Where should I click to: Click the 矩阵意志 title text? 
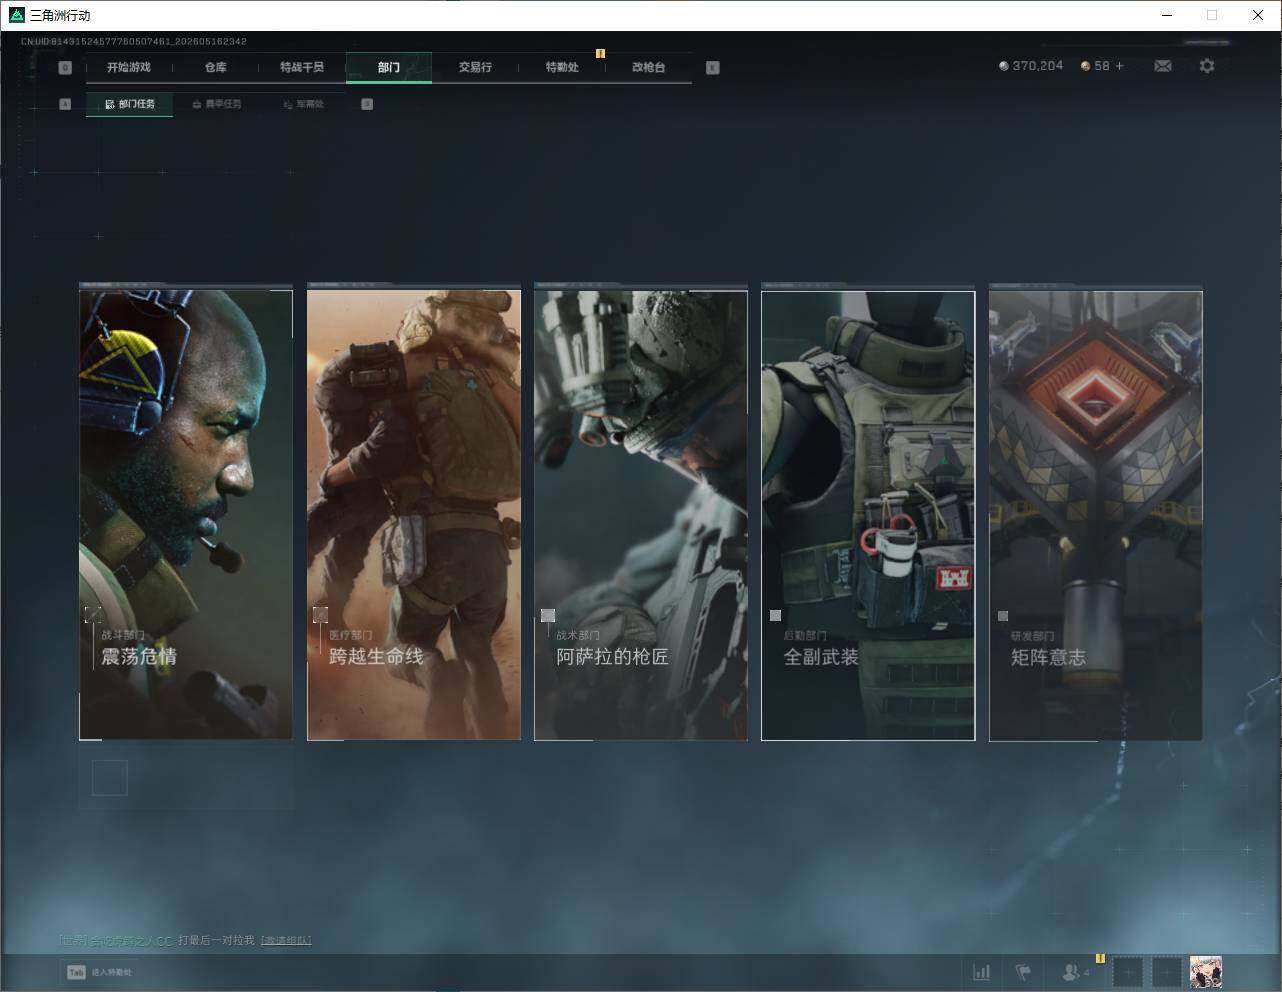tap(1048, 657)
